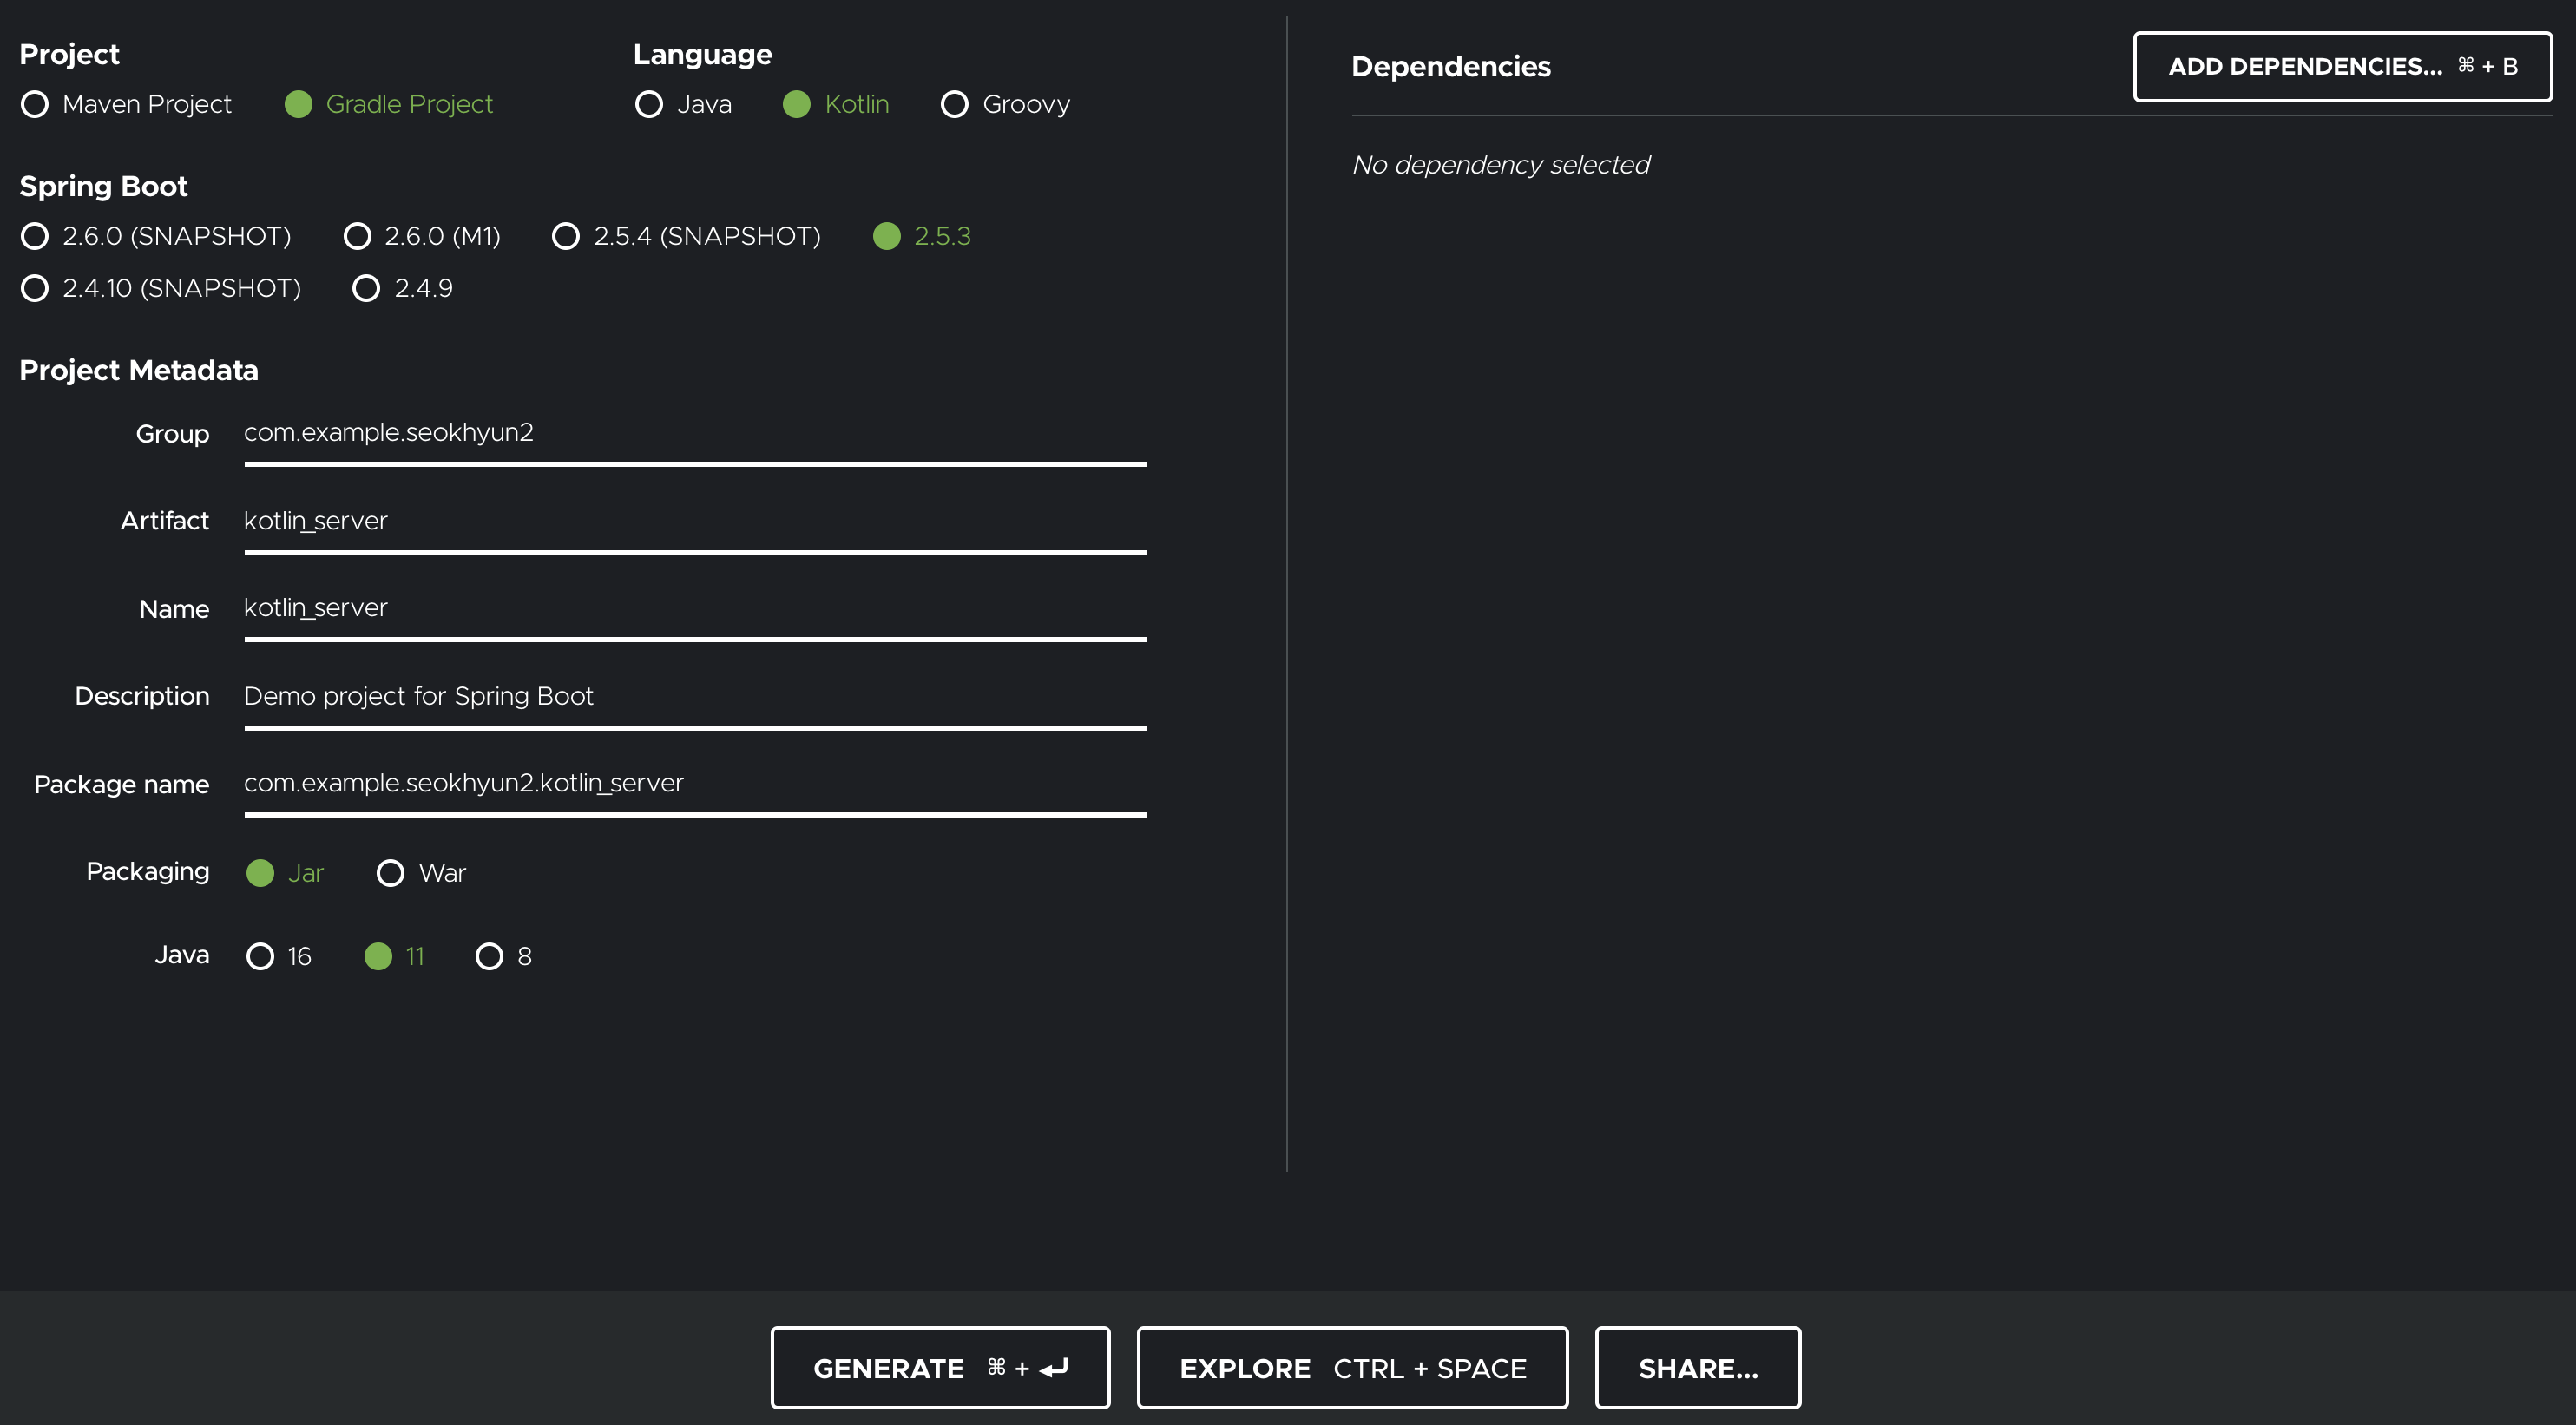Select Java version 16
This screenshot has height=1425, width=2576.
[x=260, y=956]
